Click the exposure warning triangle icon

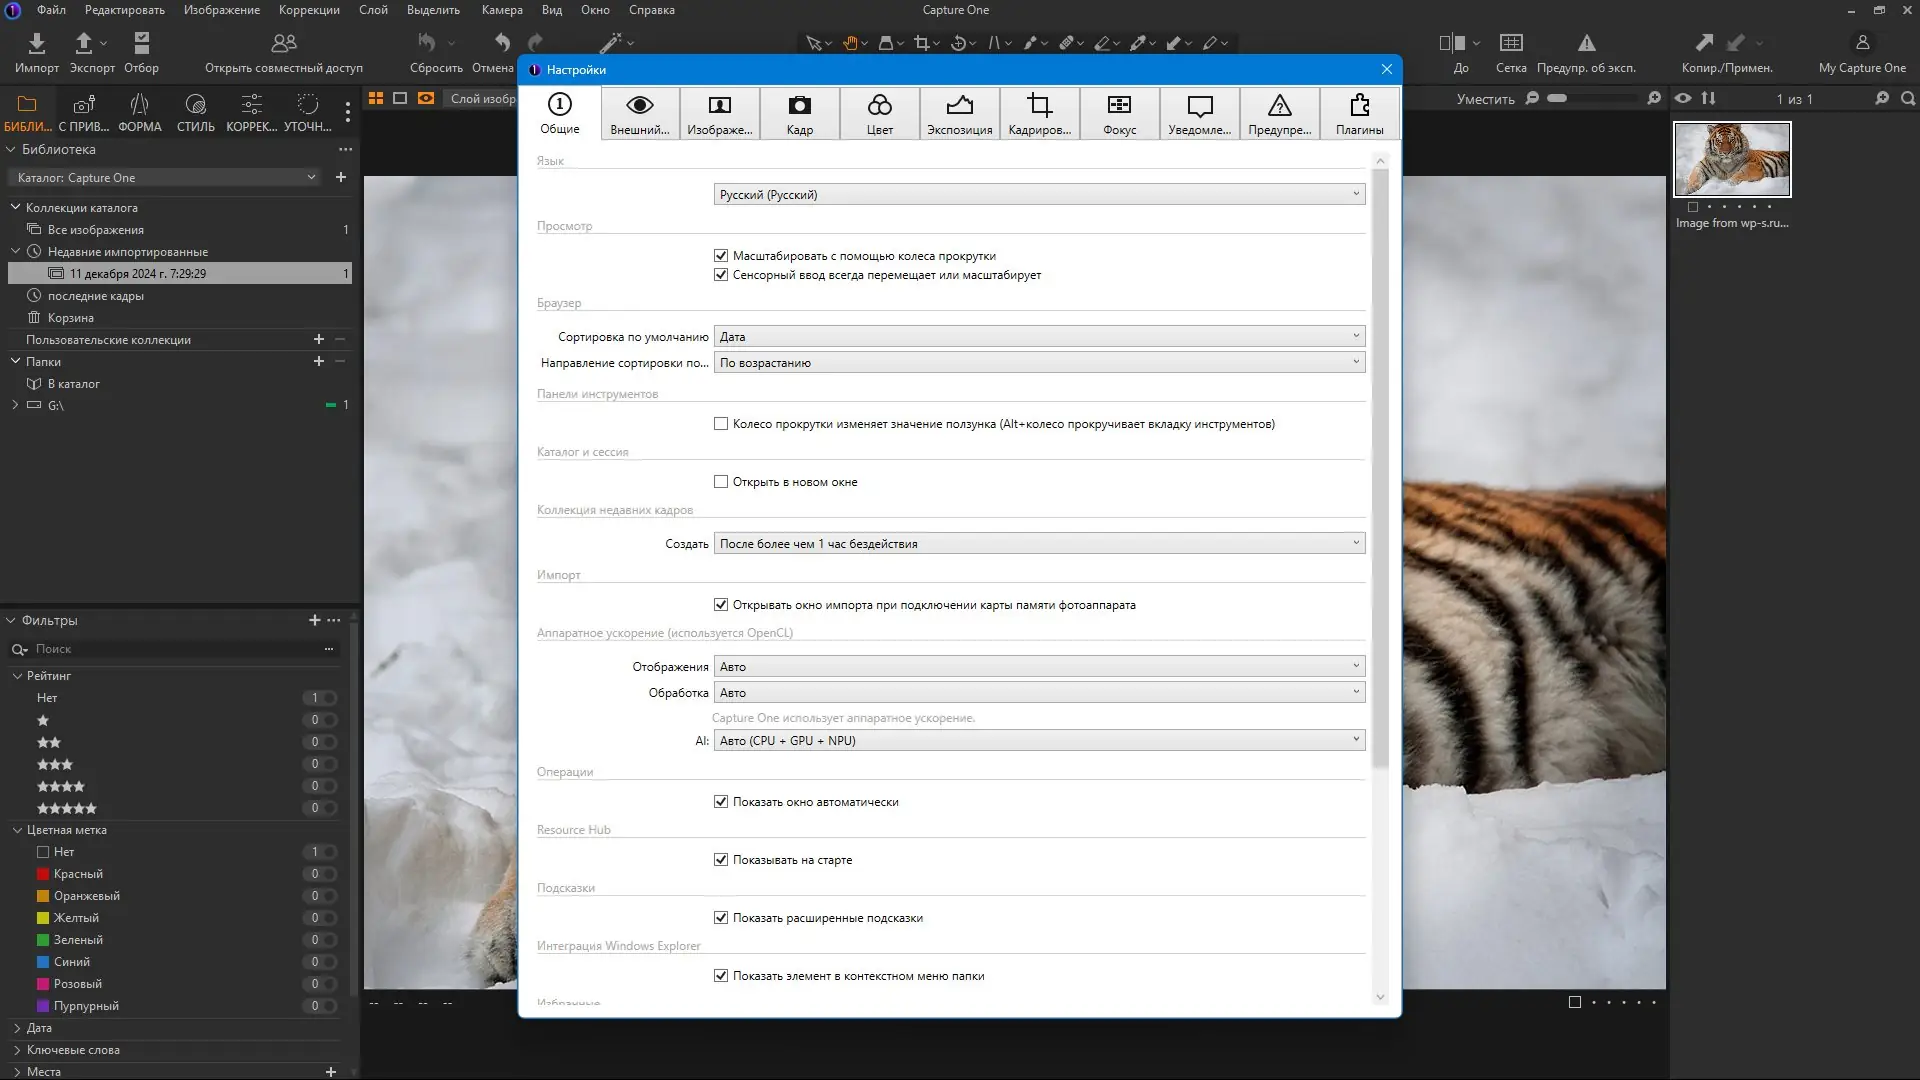[x=1586, y=44]
